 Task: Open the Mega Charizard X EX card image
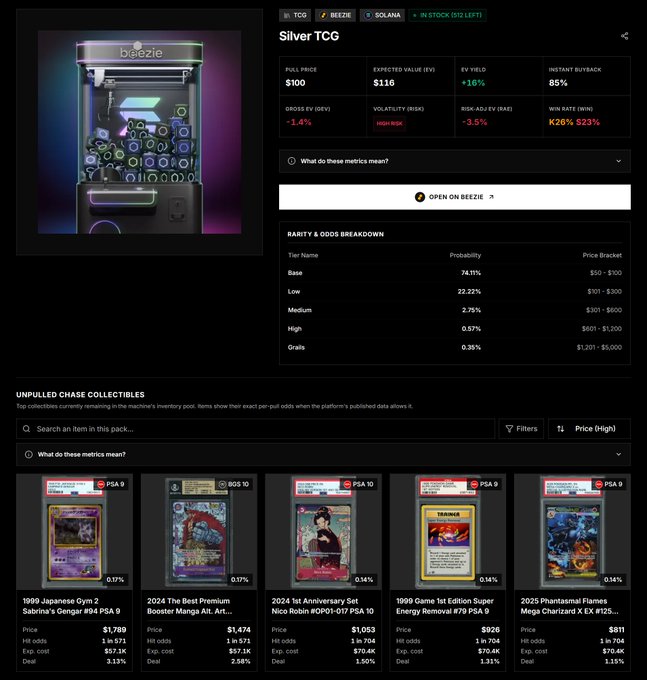click(572, 532)
